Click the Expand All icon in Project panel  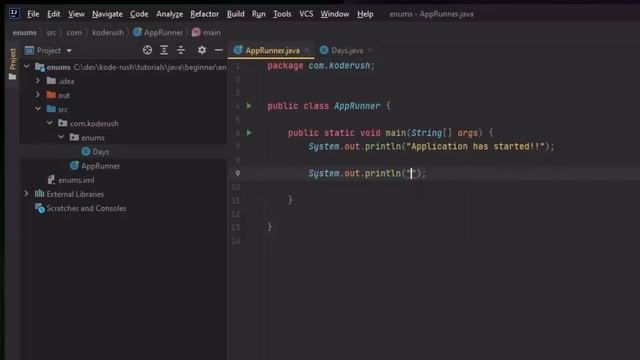pyautogui.click(x=164, y=50)
